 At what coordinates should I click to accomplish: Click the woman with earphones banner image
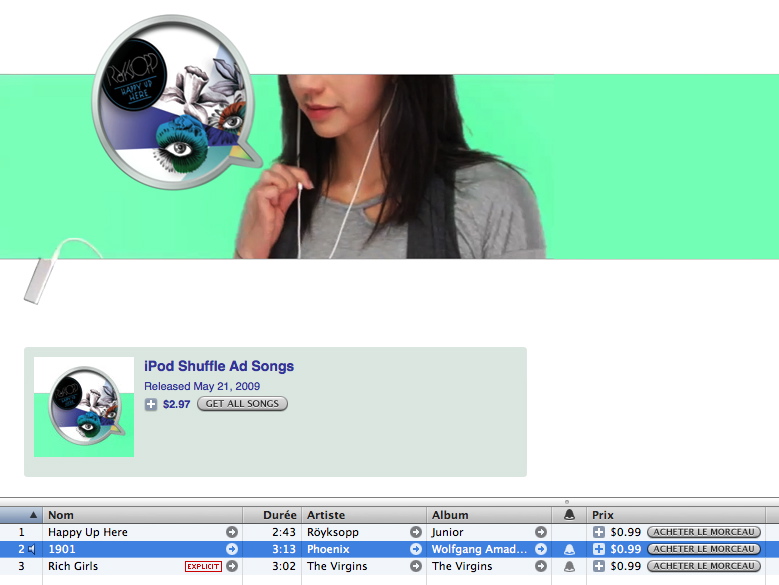click(x=390, y=166)
